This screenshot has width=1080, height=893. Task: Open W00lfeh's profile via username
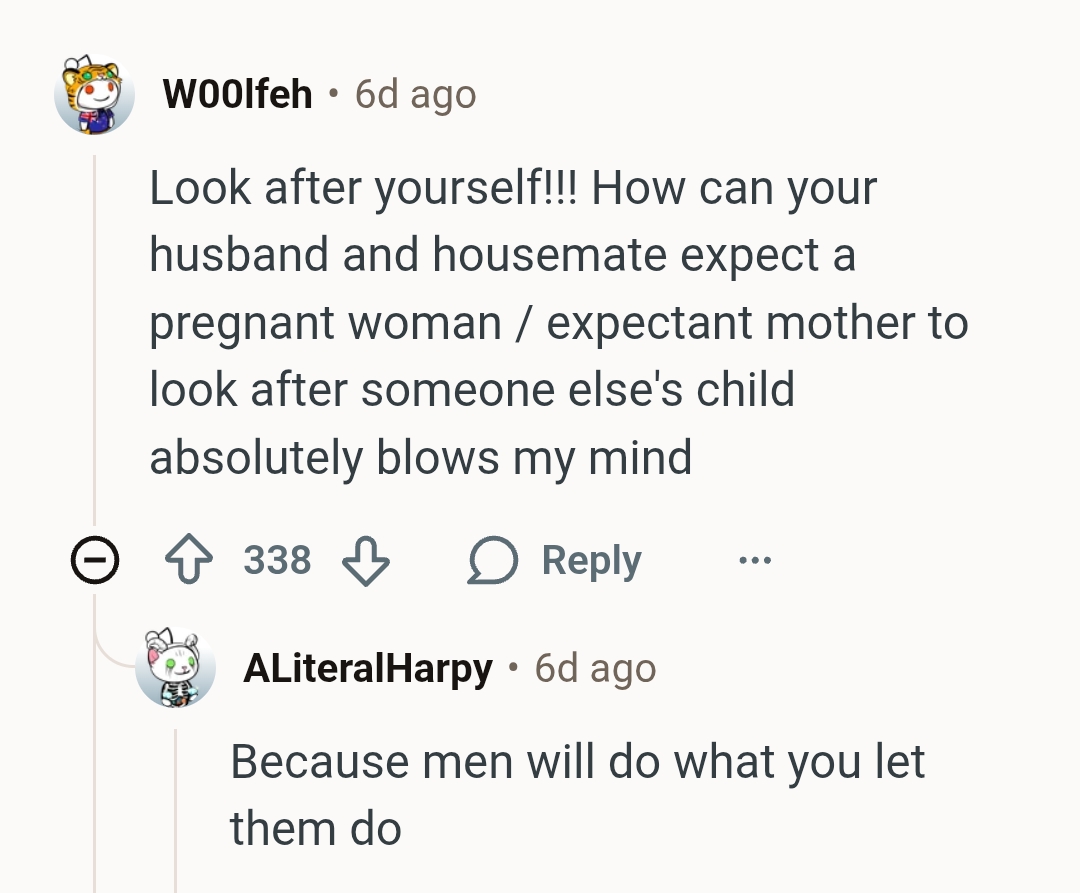pos(239,93)
